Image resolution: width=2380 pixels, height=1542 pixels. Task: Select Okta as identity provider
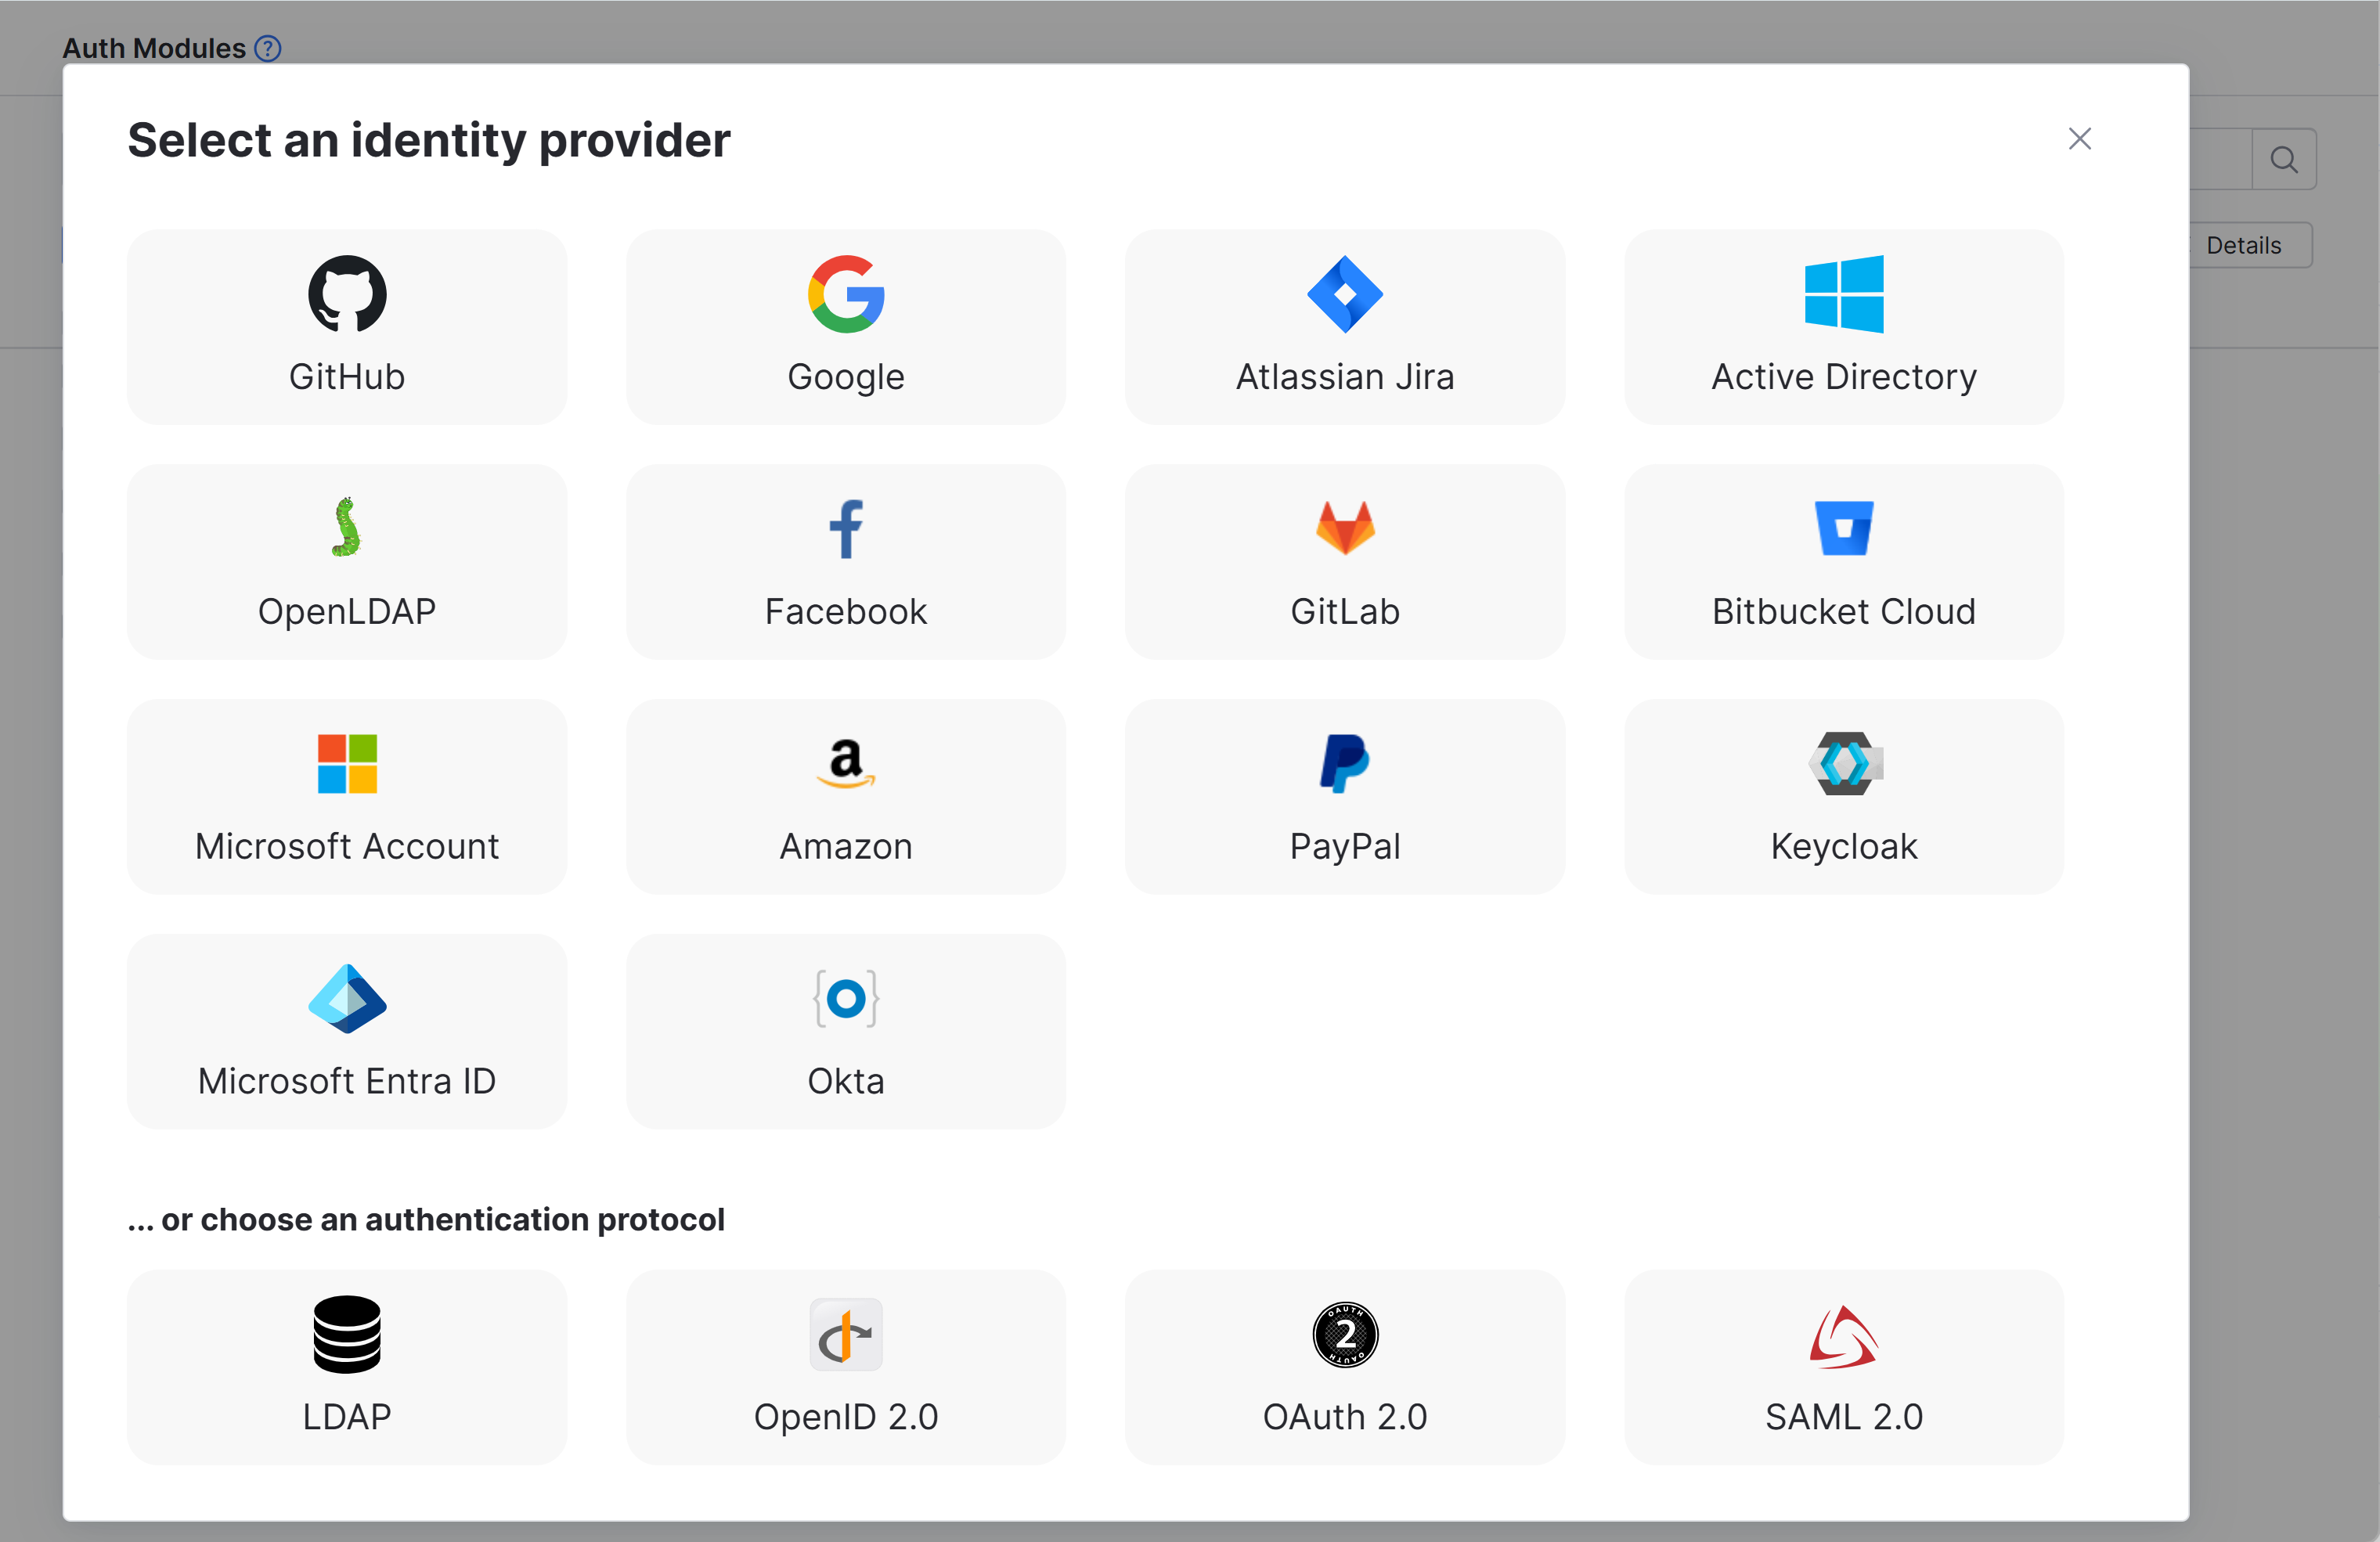click(845, 1032)
